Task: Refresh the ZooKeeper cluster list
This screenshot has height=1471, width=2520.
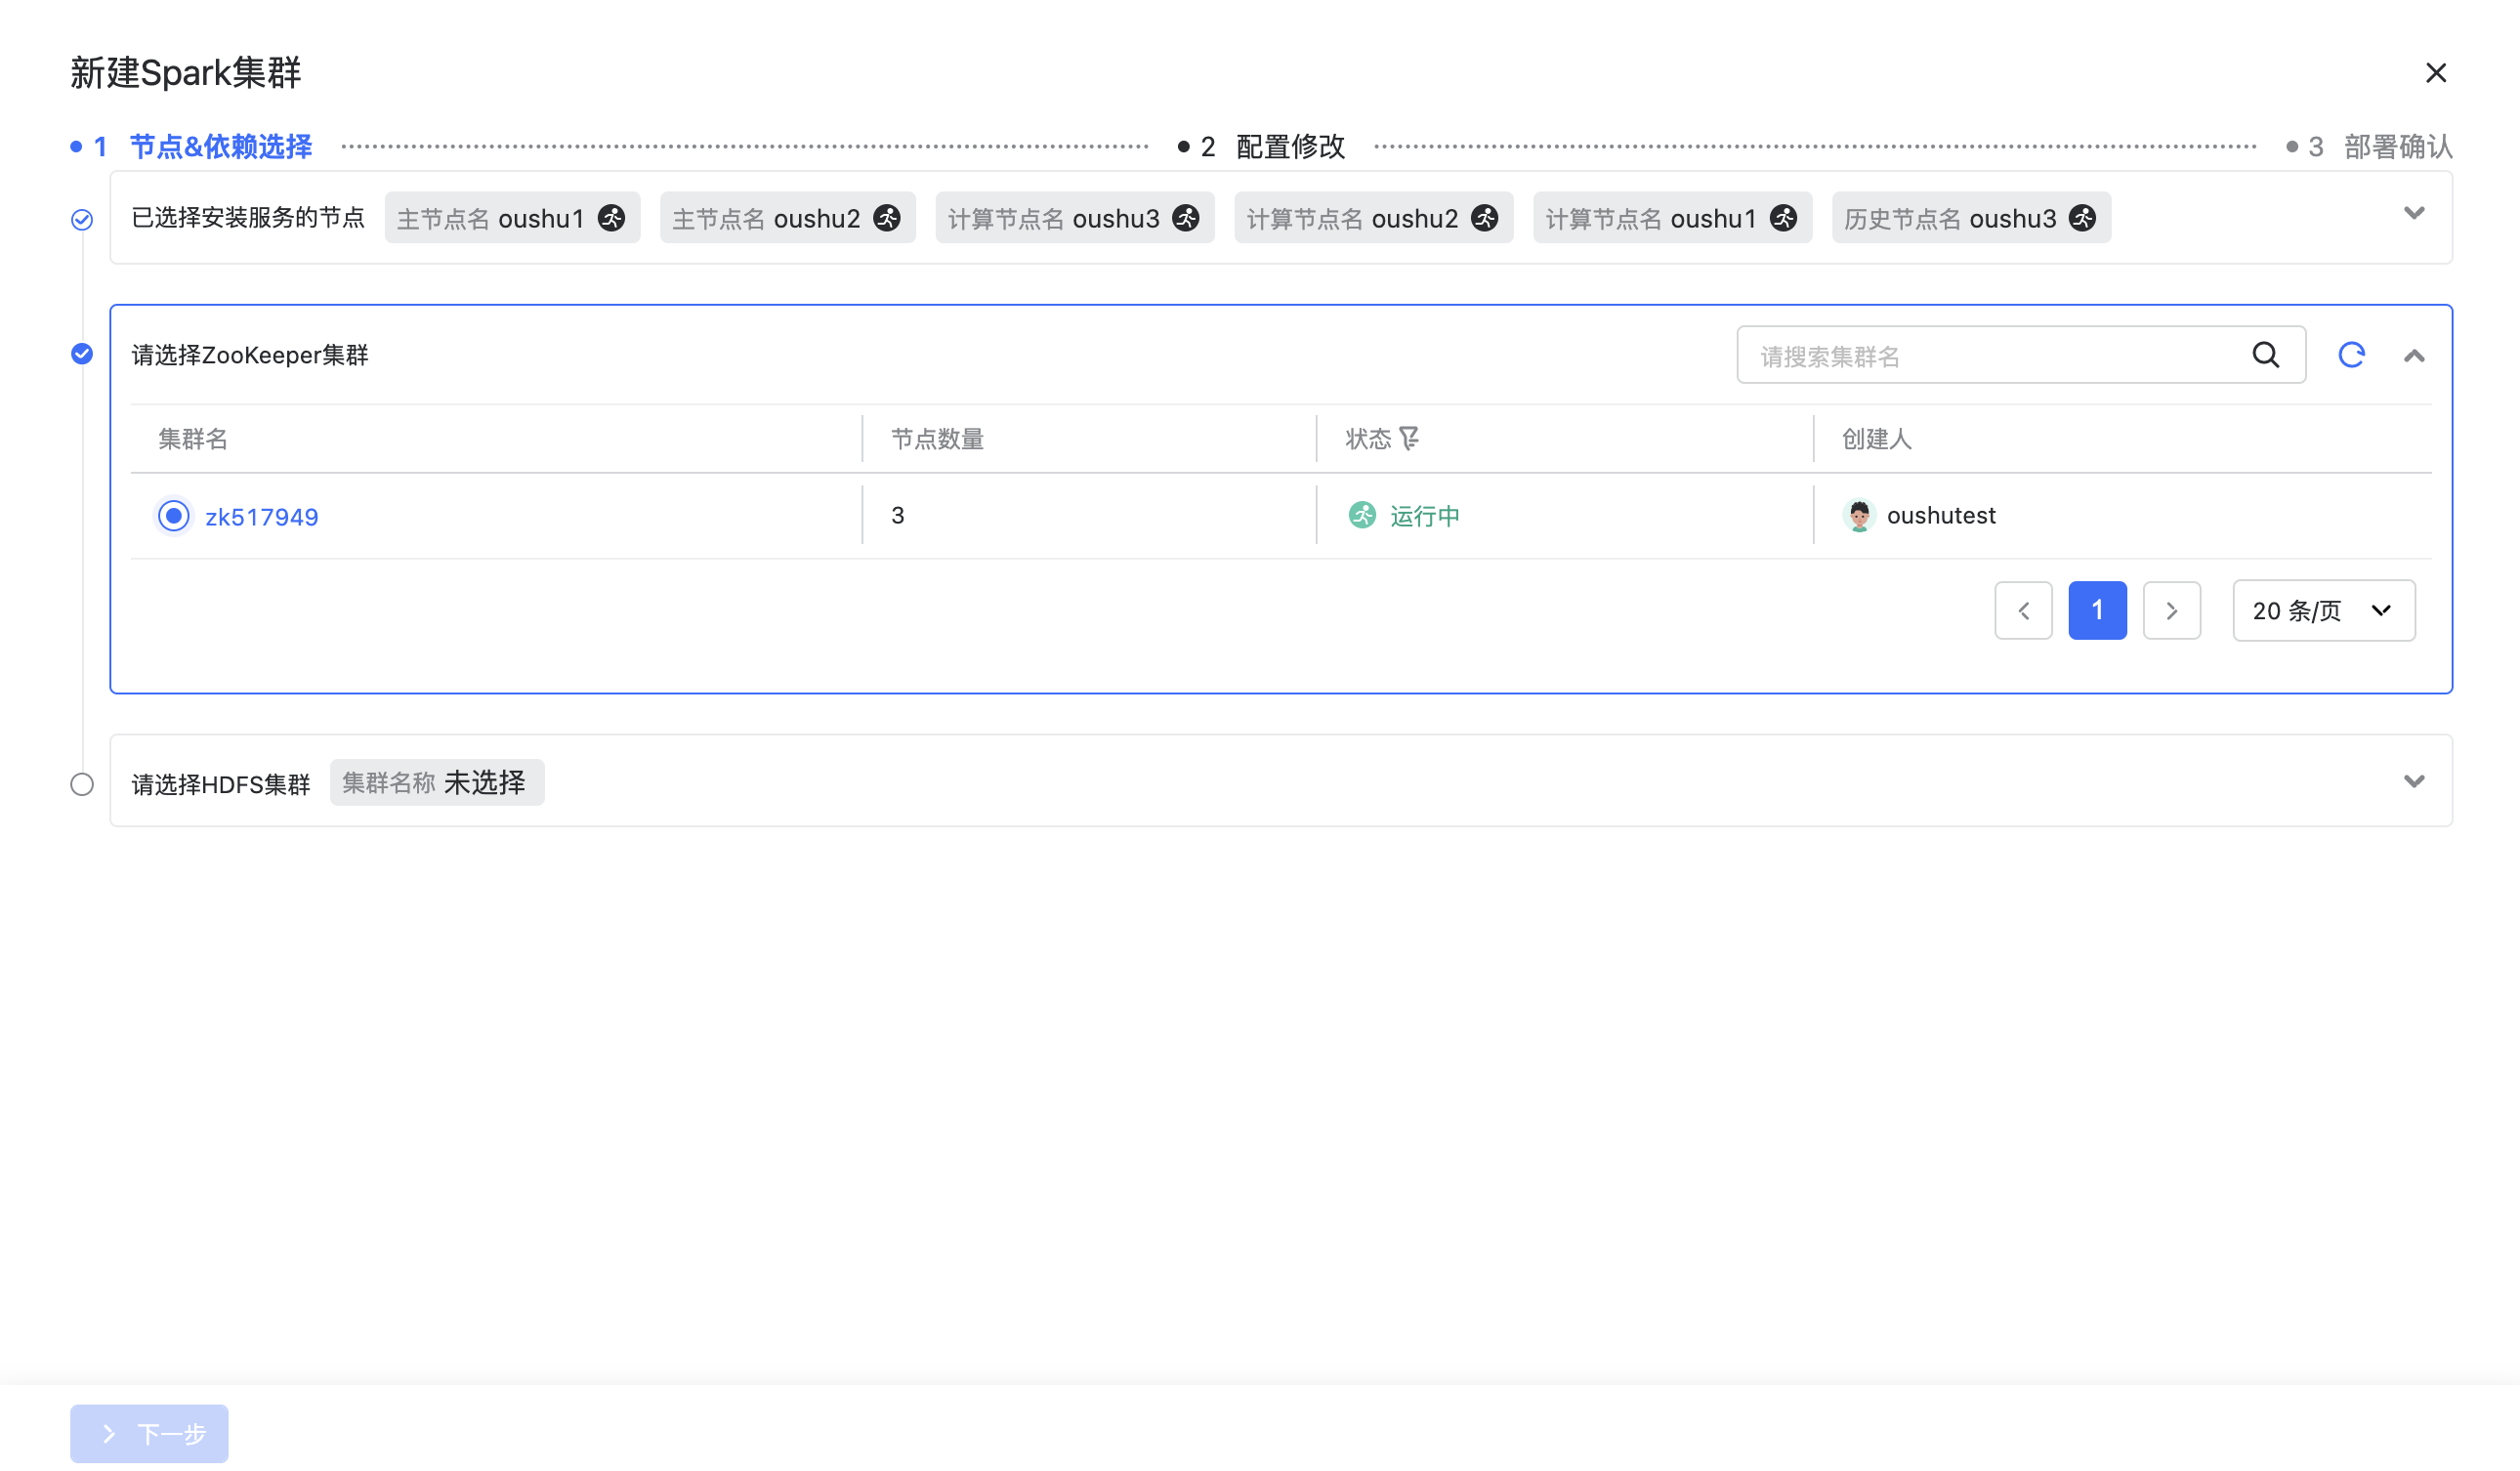Action: (2351, 355)
